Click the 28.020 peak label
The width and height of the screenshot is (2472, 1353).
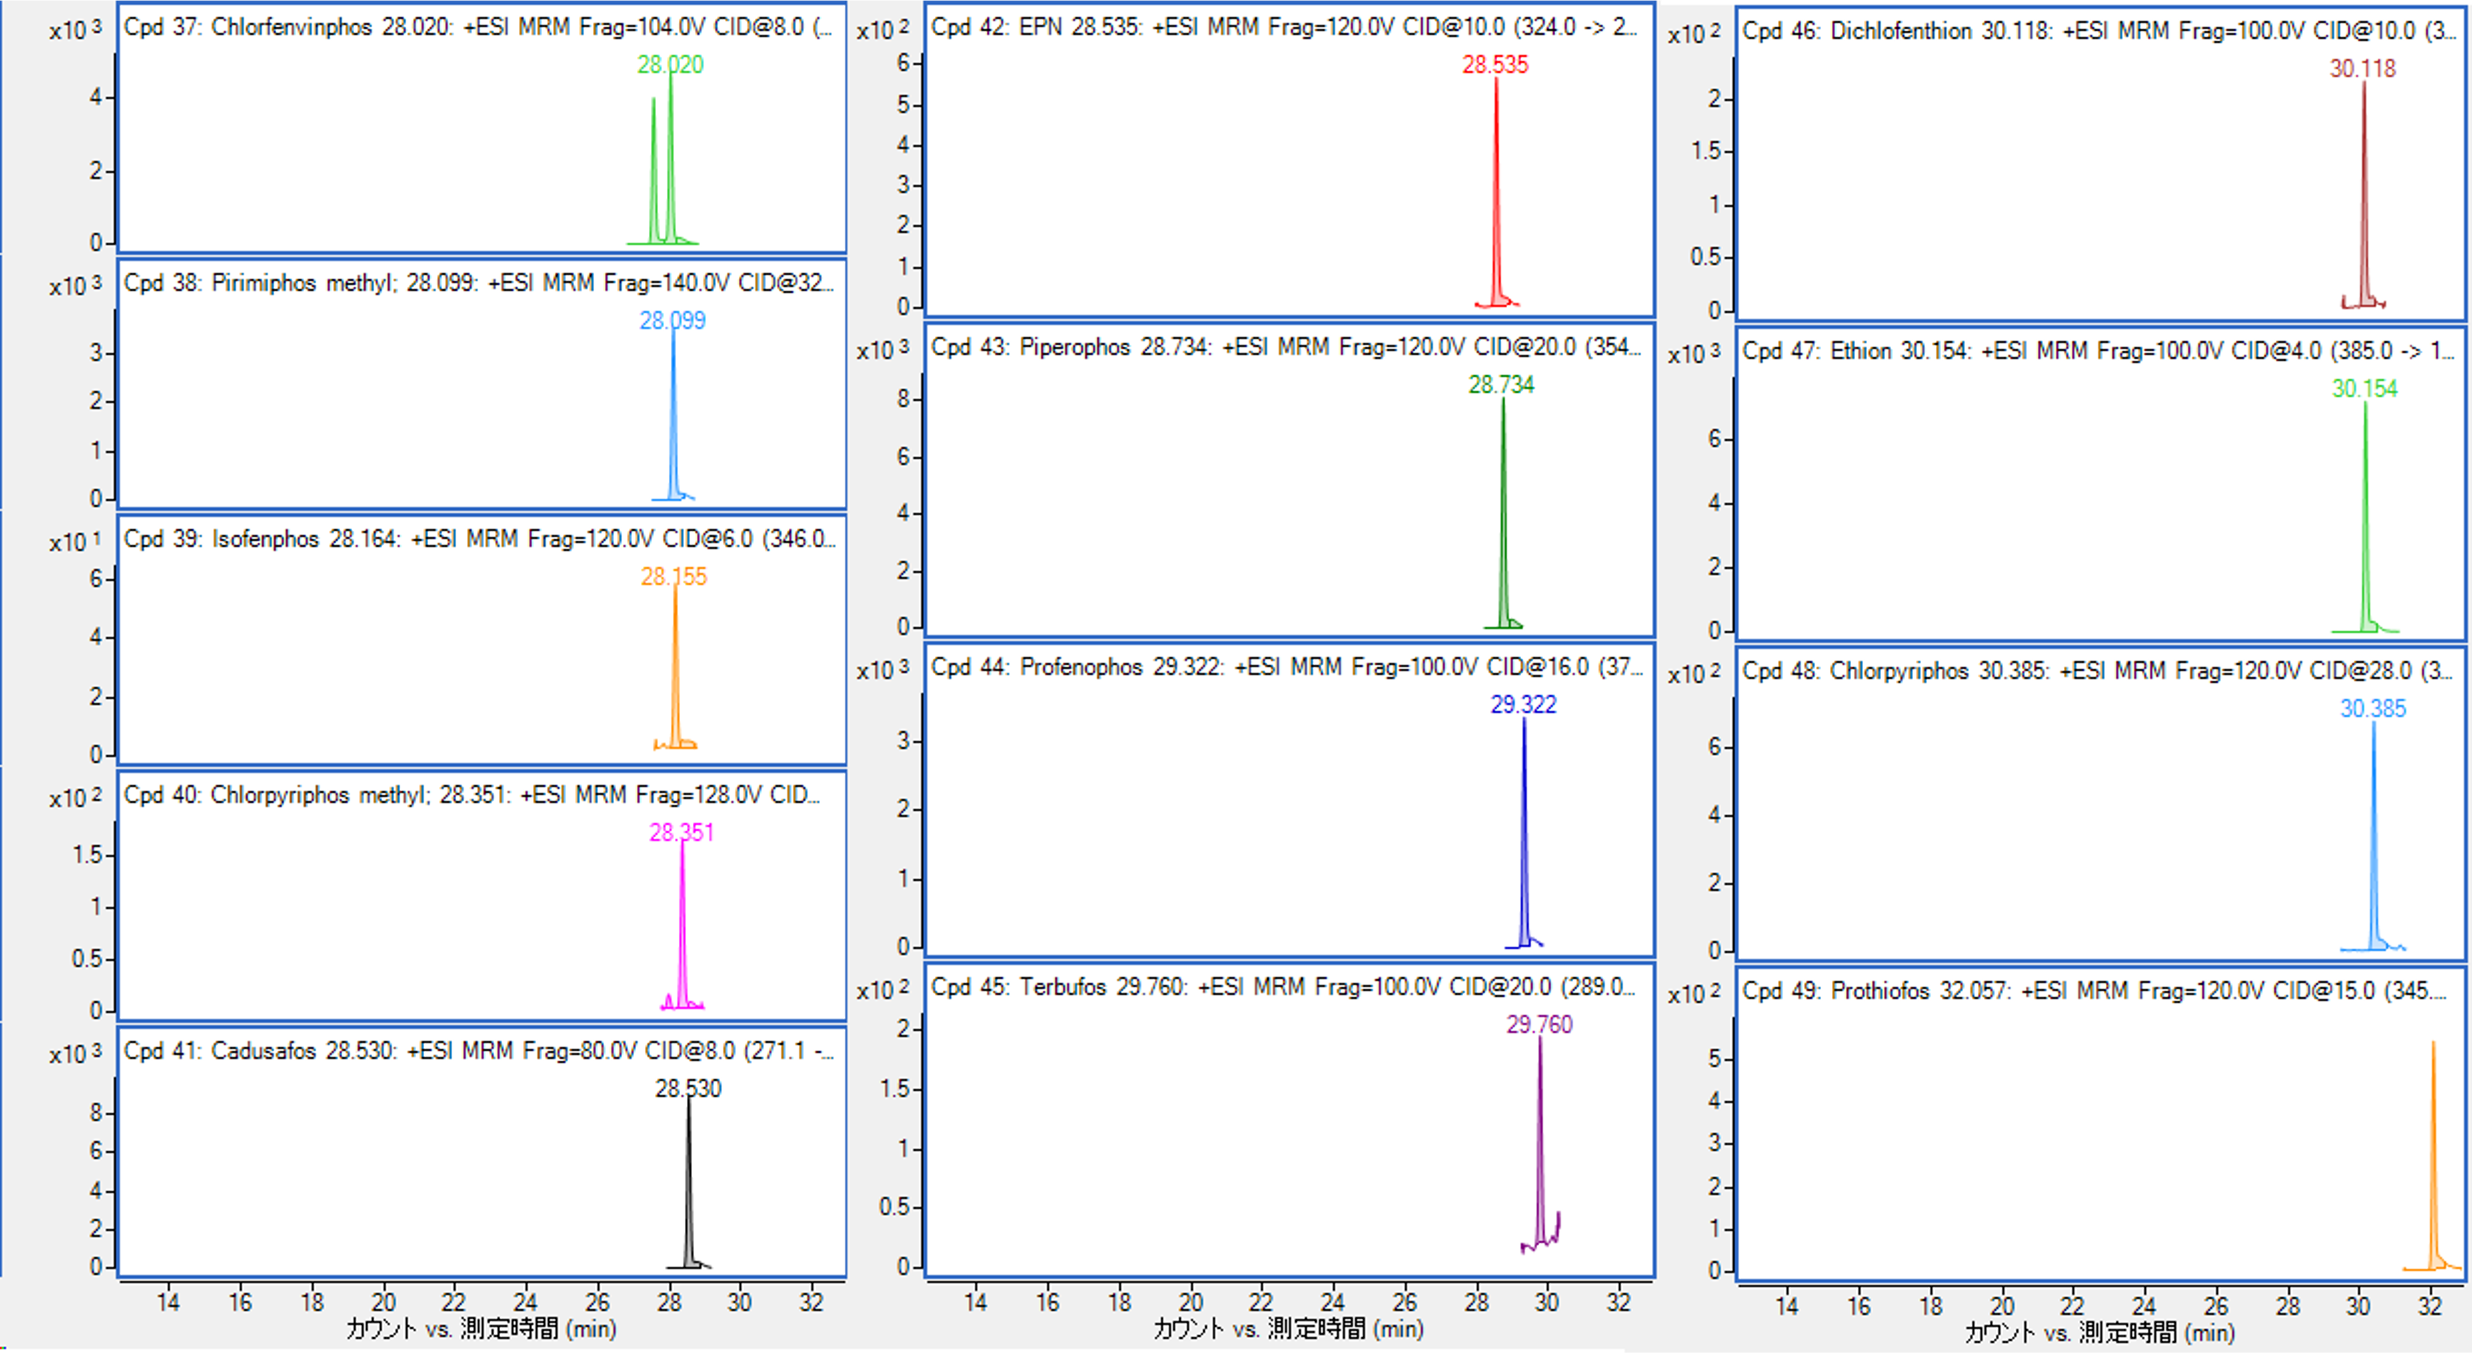tap(670, 65)
